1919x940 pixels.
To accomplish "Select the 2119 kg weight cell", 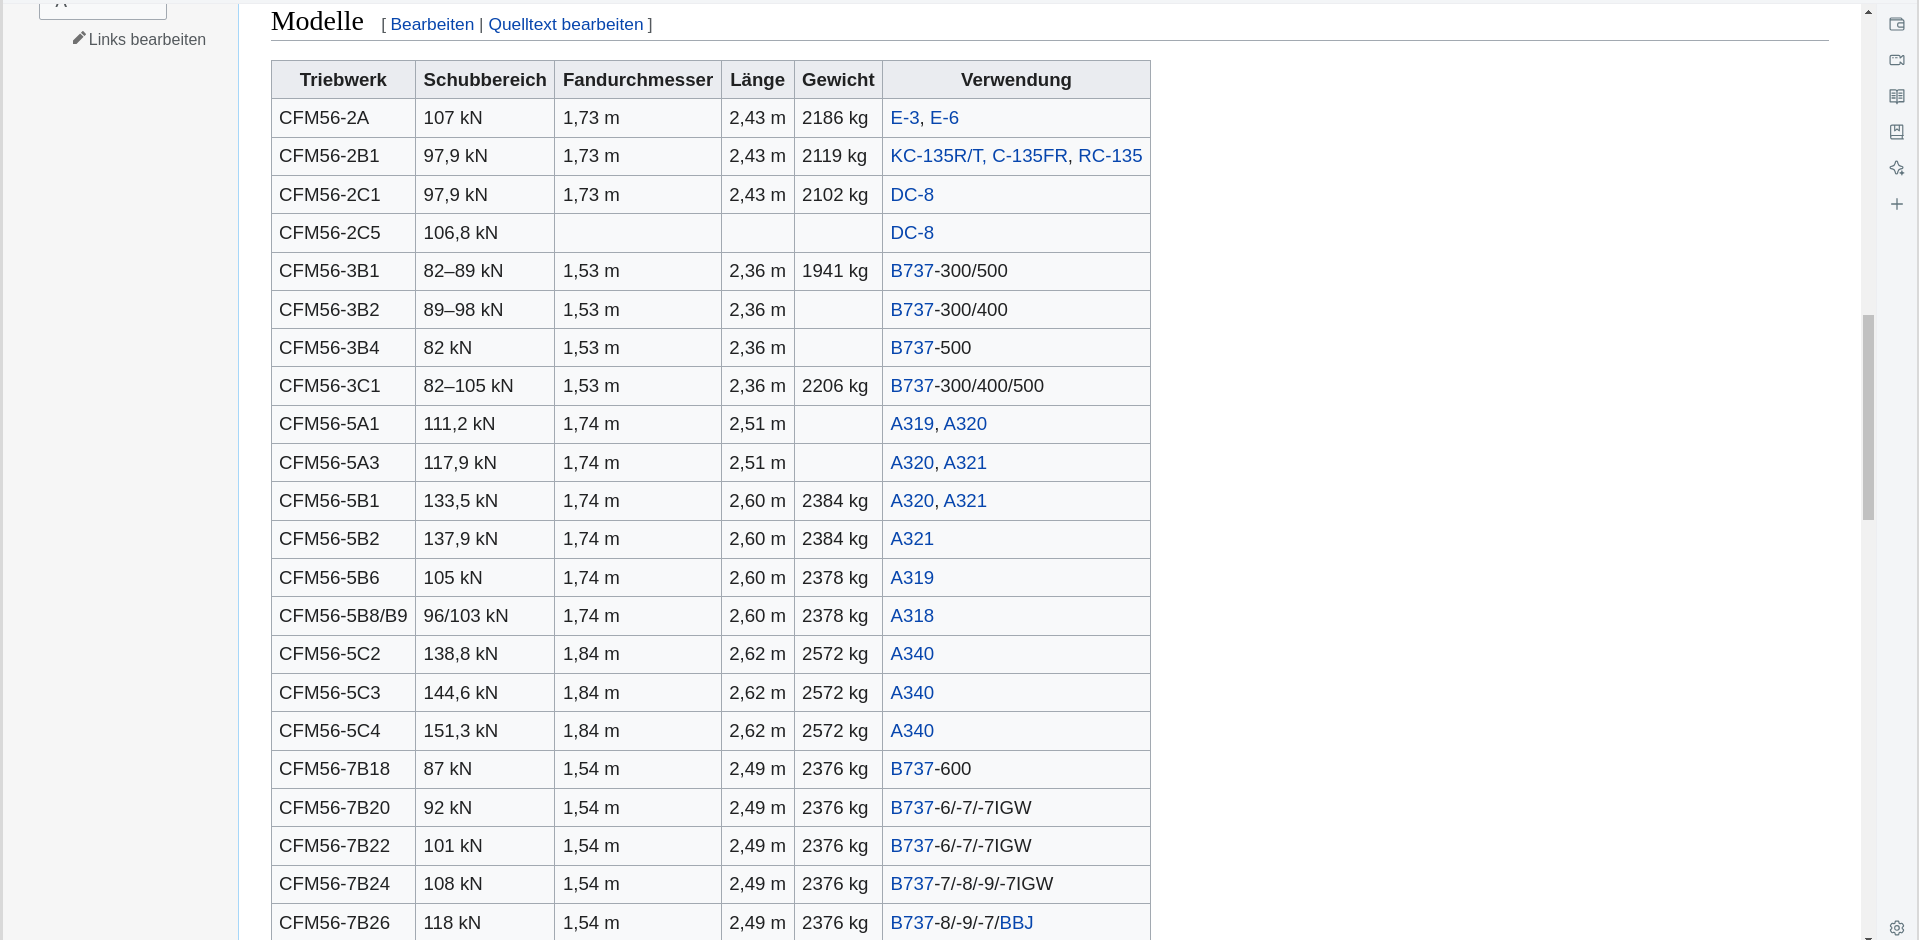I will point(838,156).
